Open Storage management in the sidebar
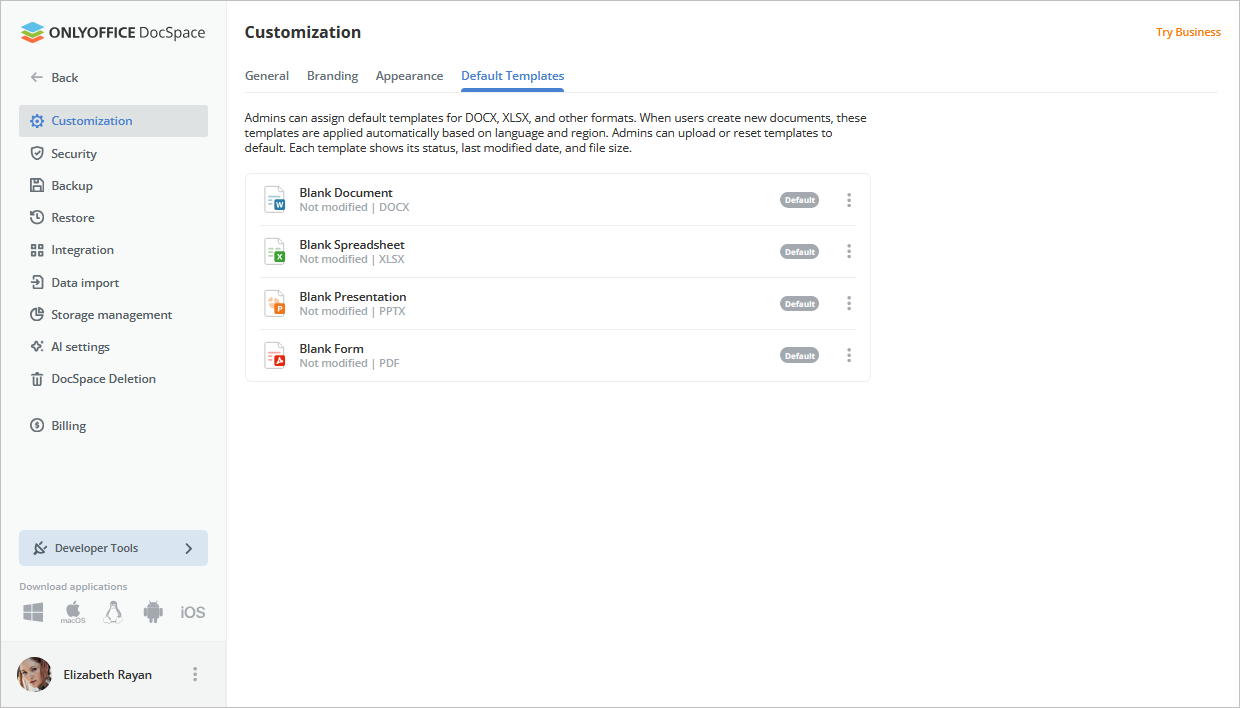This screenshot has height=708, width=1240. pos(113,314)
